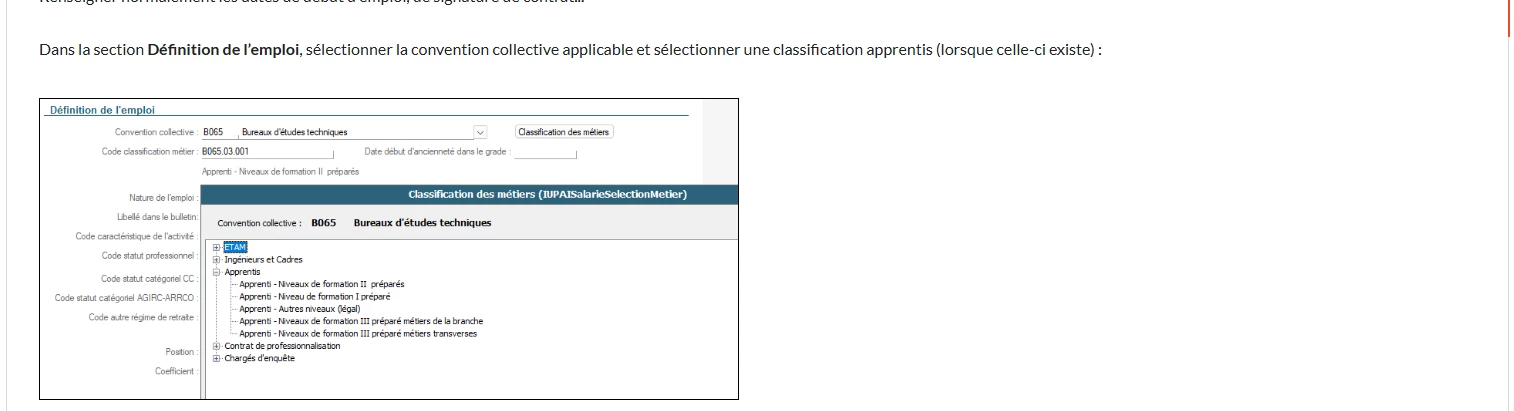Expand the Contrat de professionnalisation node
The width and height of the screenshot is (1514, 411).
[216, 346]
